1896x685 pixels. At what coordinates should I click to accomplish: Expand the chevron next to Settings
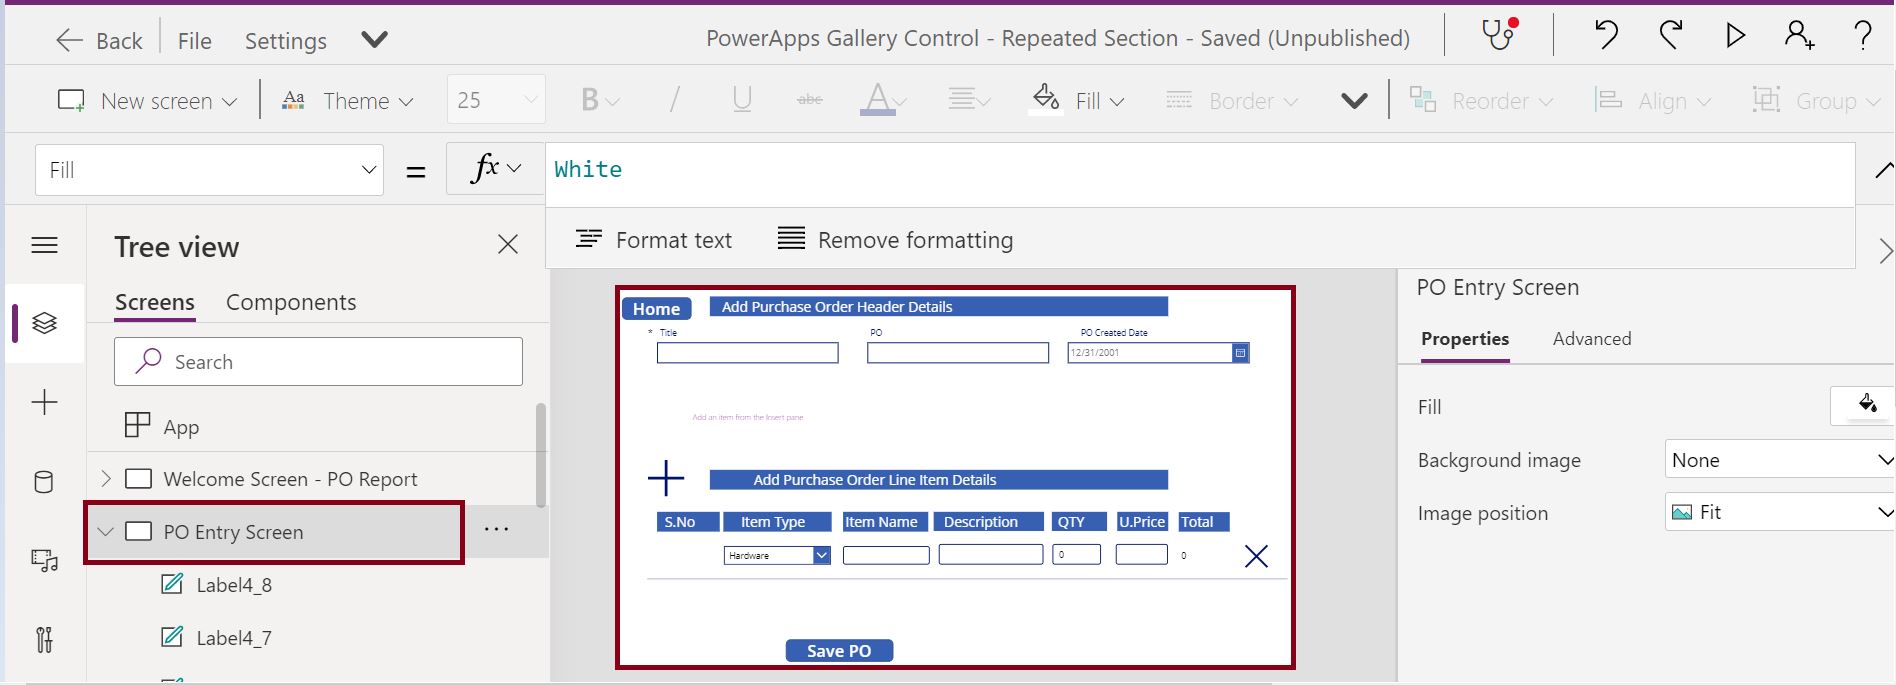tap(375, 40)
